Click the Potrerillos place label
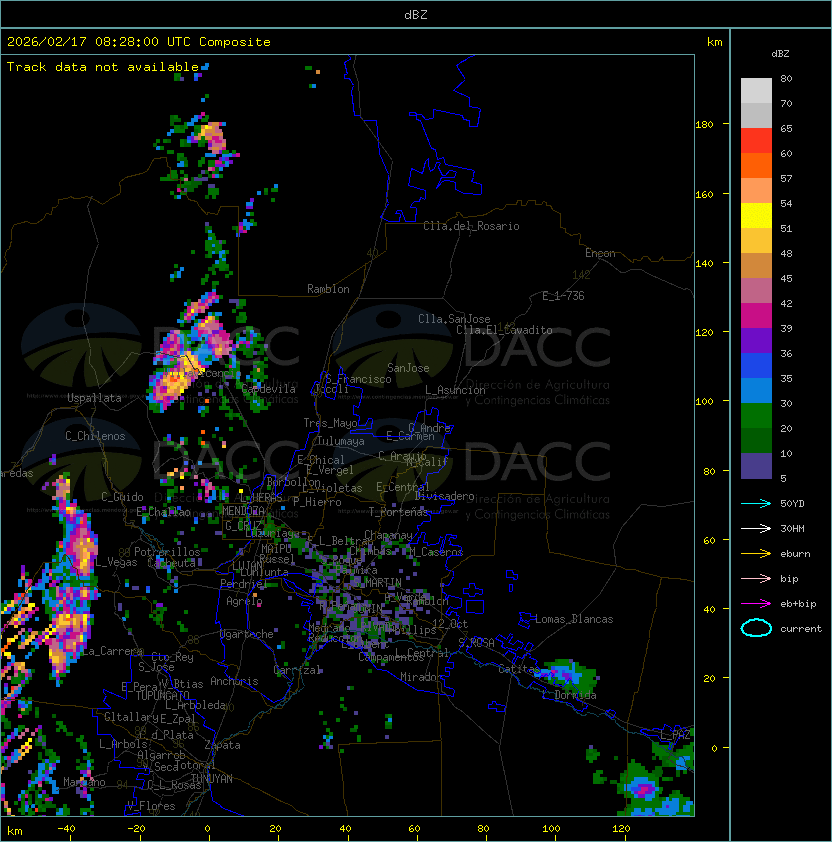The width and height of the screenshot is (832, 842). click(x=167, y=552)
